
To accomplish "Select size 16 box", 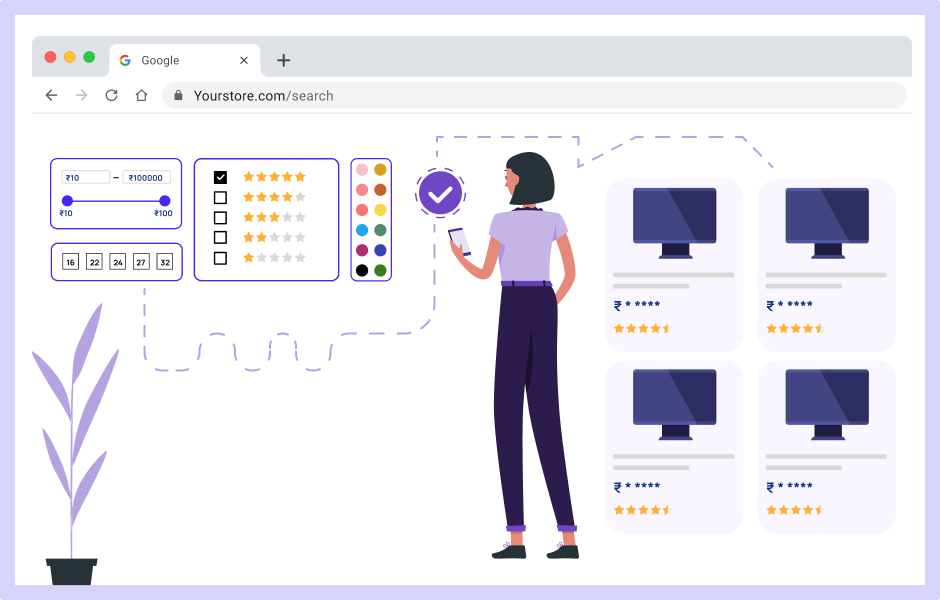I will pos(70,262).
